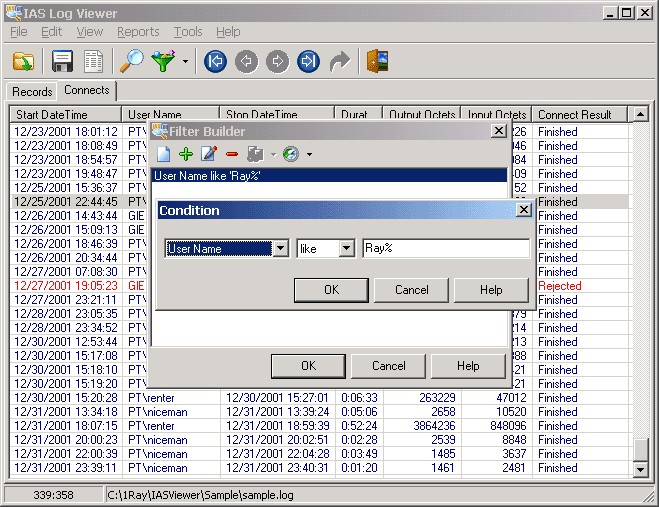Click the exit door icon
This screenshot has height=507, width=659.
point(376,62)
